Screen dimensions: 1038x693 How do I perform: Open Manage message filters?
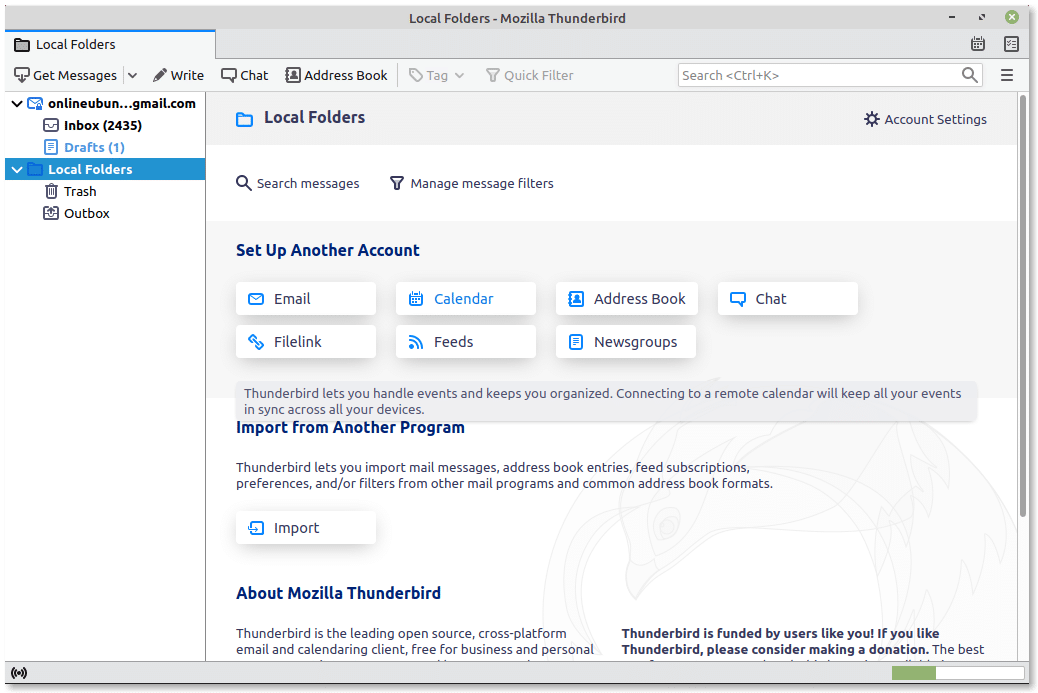[x=471, y=183]
